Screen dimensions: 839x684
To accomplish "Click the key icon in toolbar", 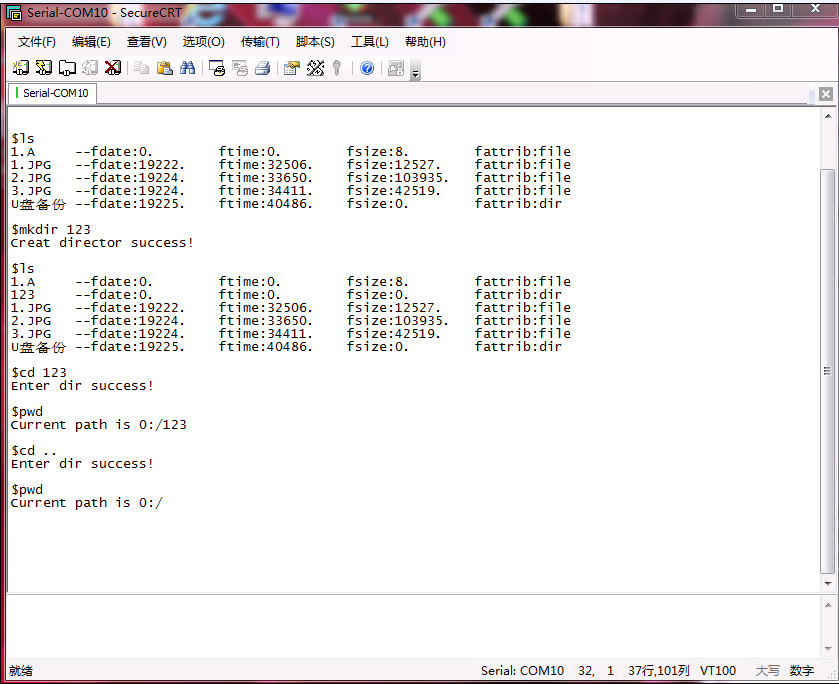I will click(x=337, y=68).
